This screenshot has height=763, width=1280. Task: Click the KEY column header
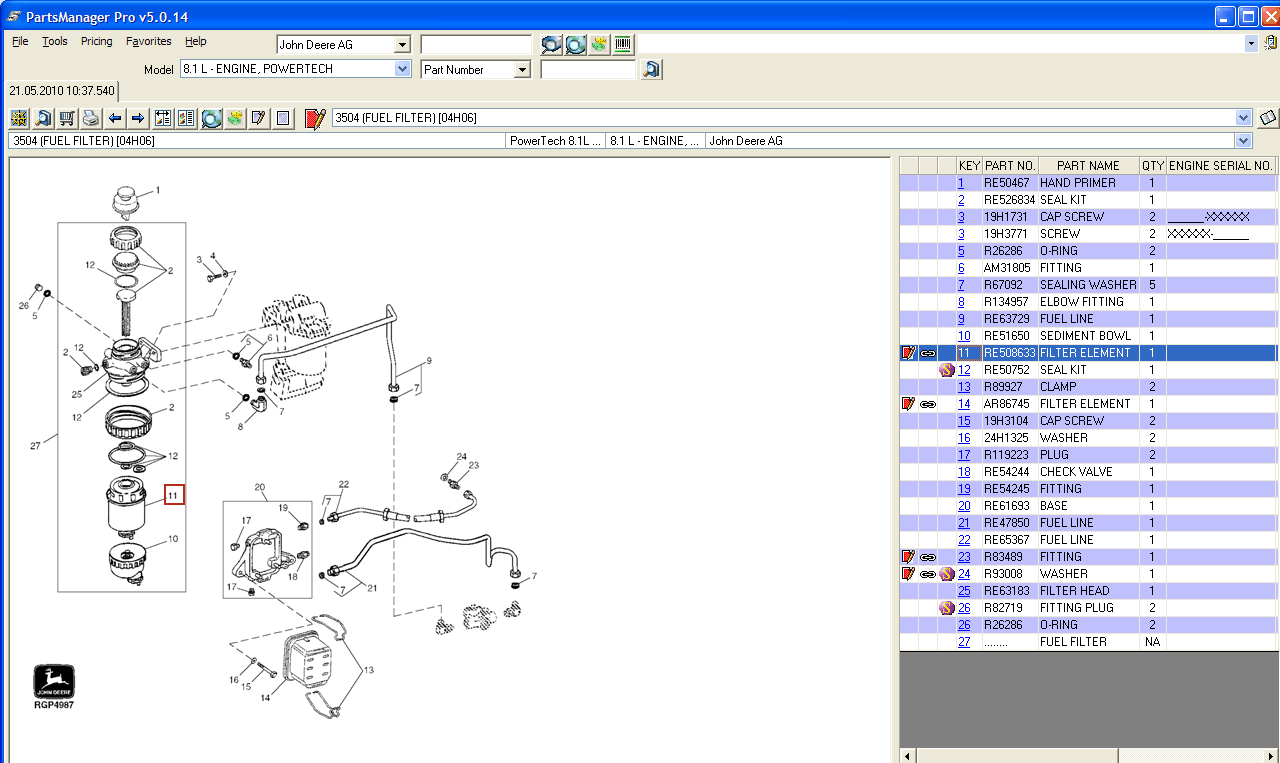tap(969, 166)
